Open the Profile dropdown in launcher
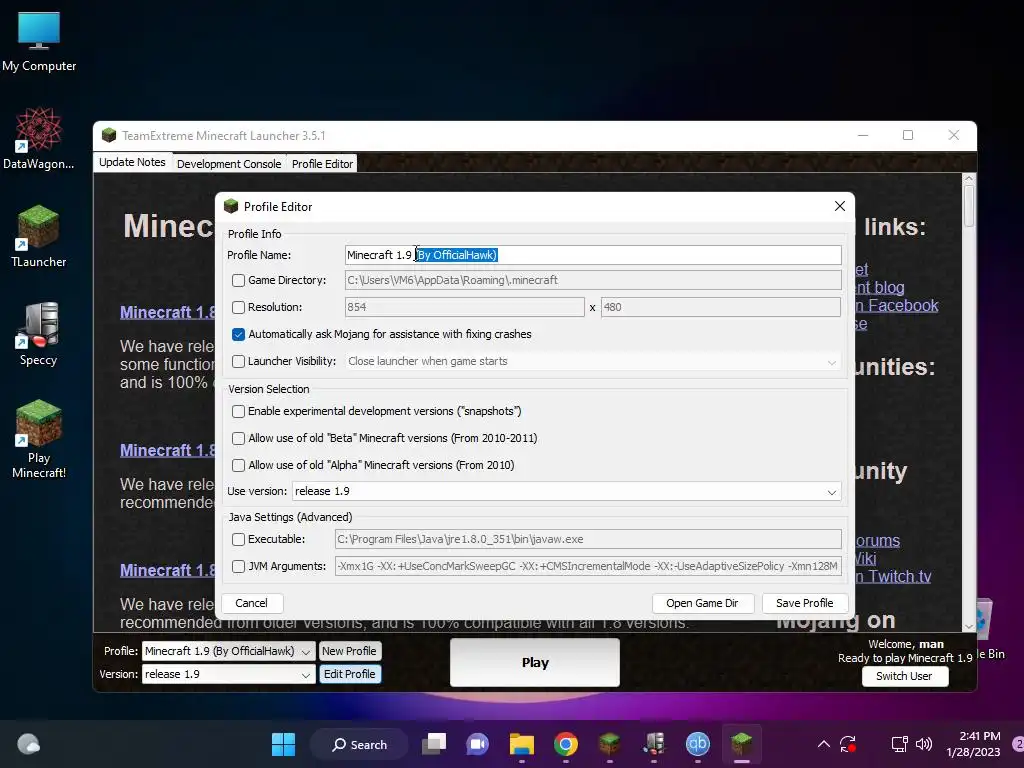Viewport: 1024px width, 768px height. click(x=229, y=651)
